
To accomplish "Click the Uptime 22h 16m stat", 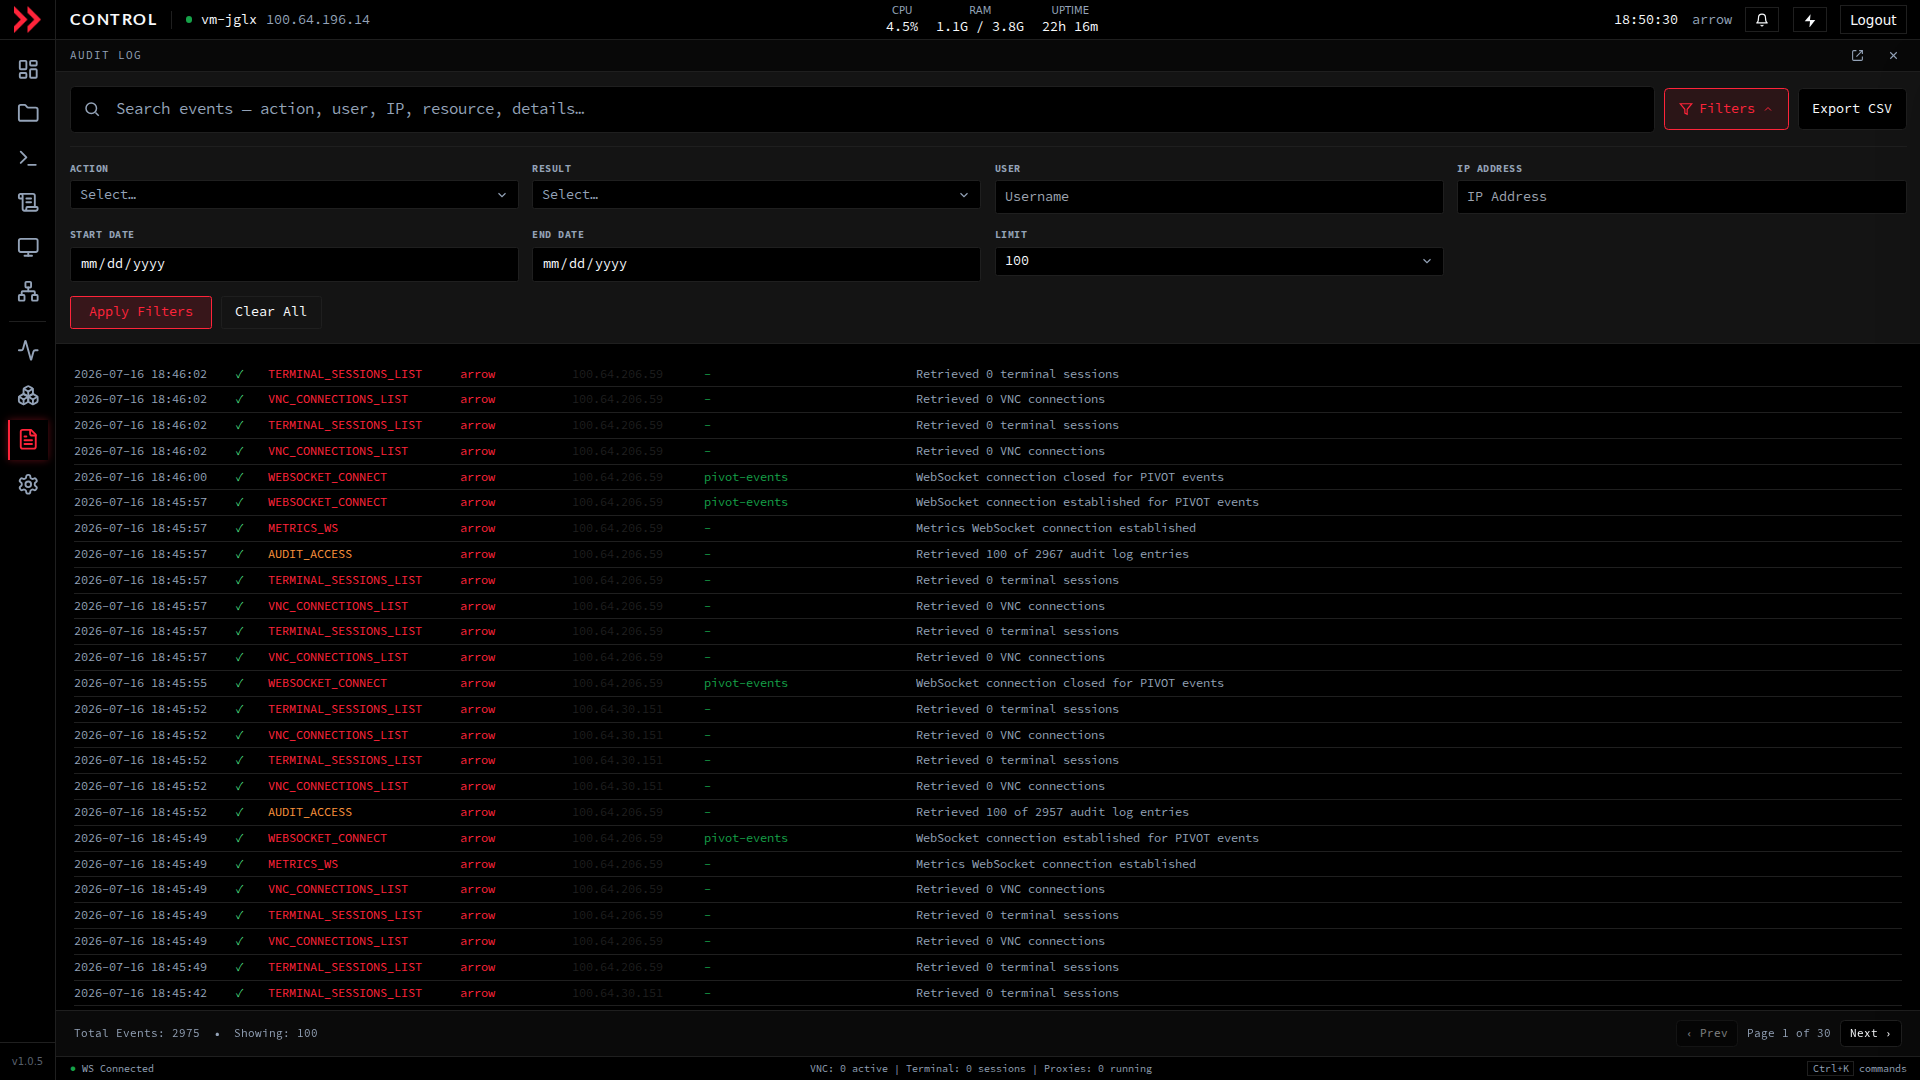I will (x=1070, y=19).
